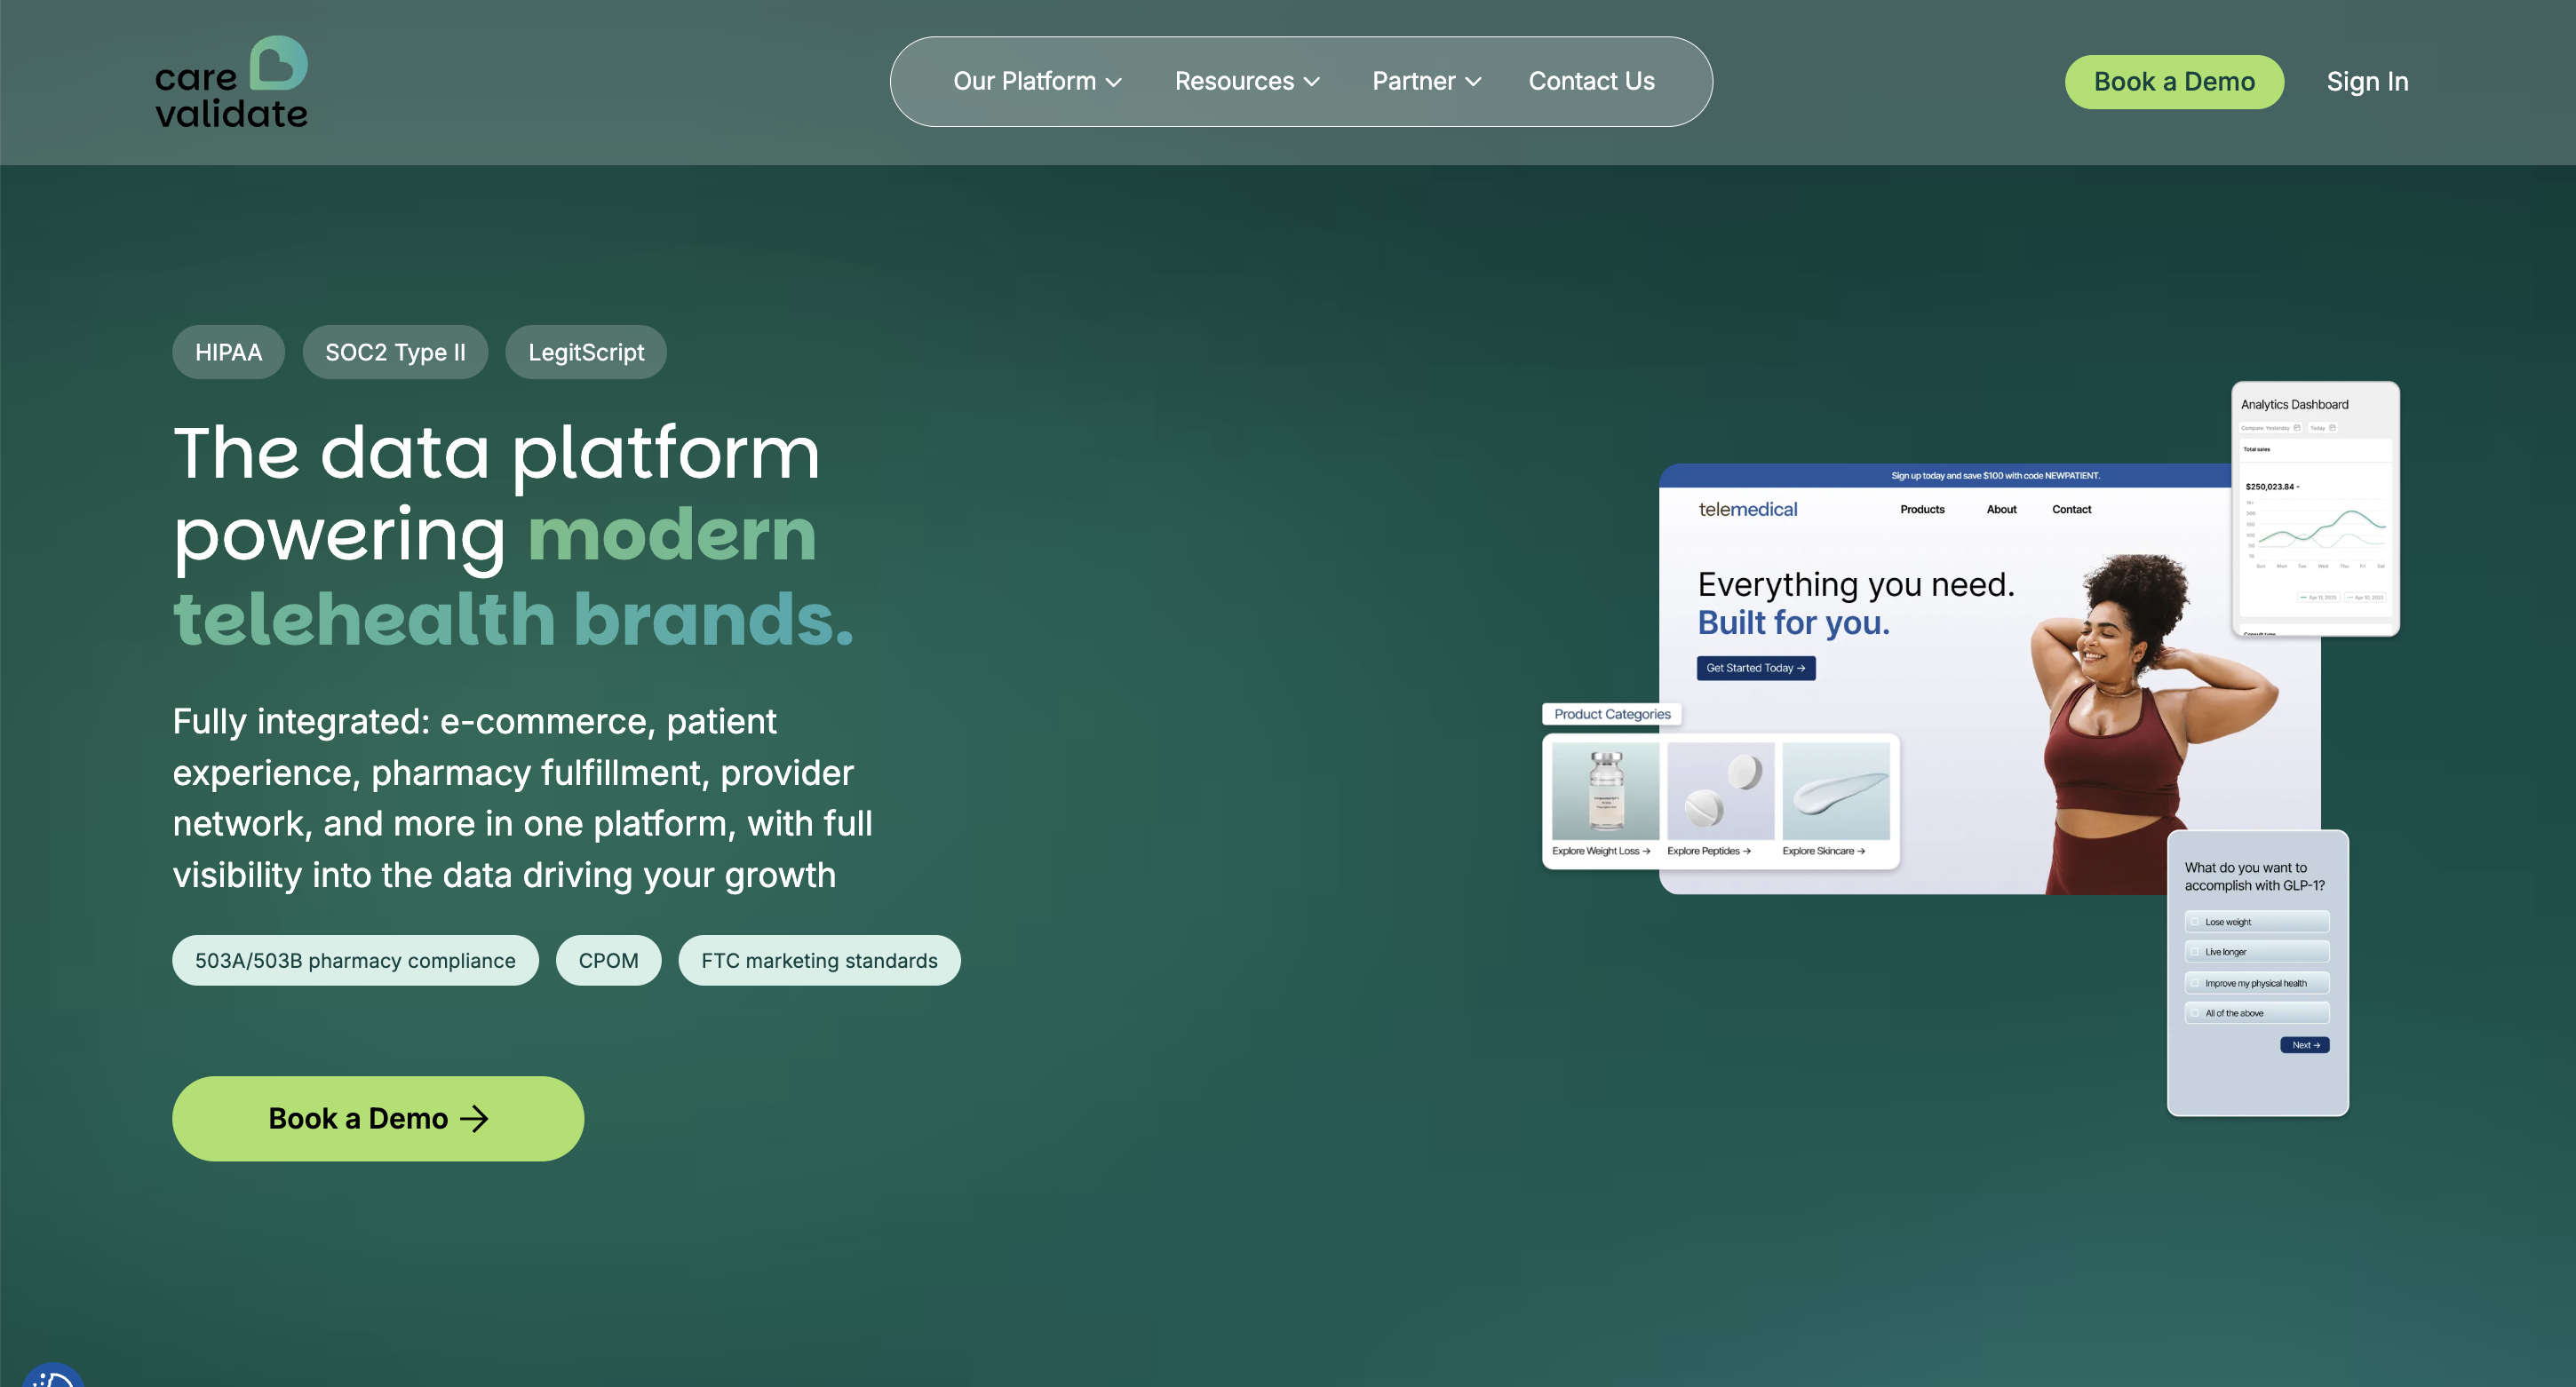Open the Partner menu

[1426, 81]
